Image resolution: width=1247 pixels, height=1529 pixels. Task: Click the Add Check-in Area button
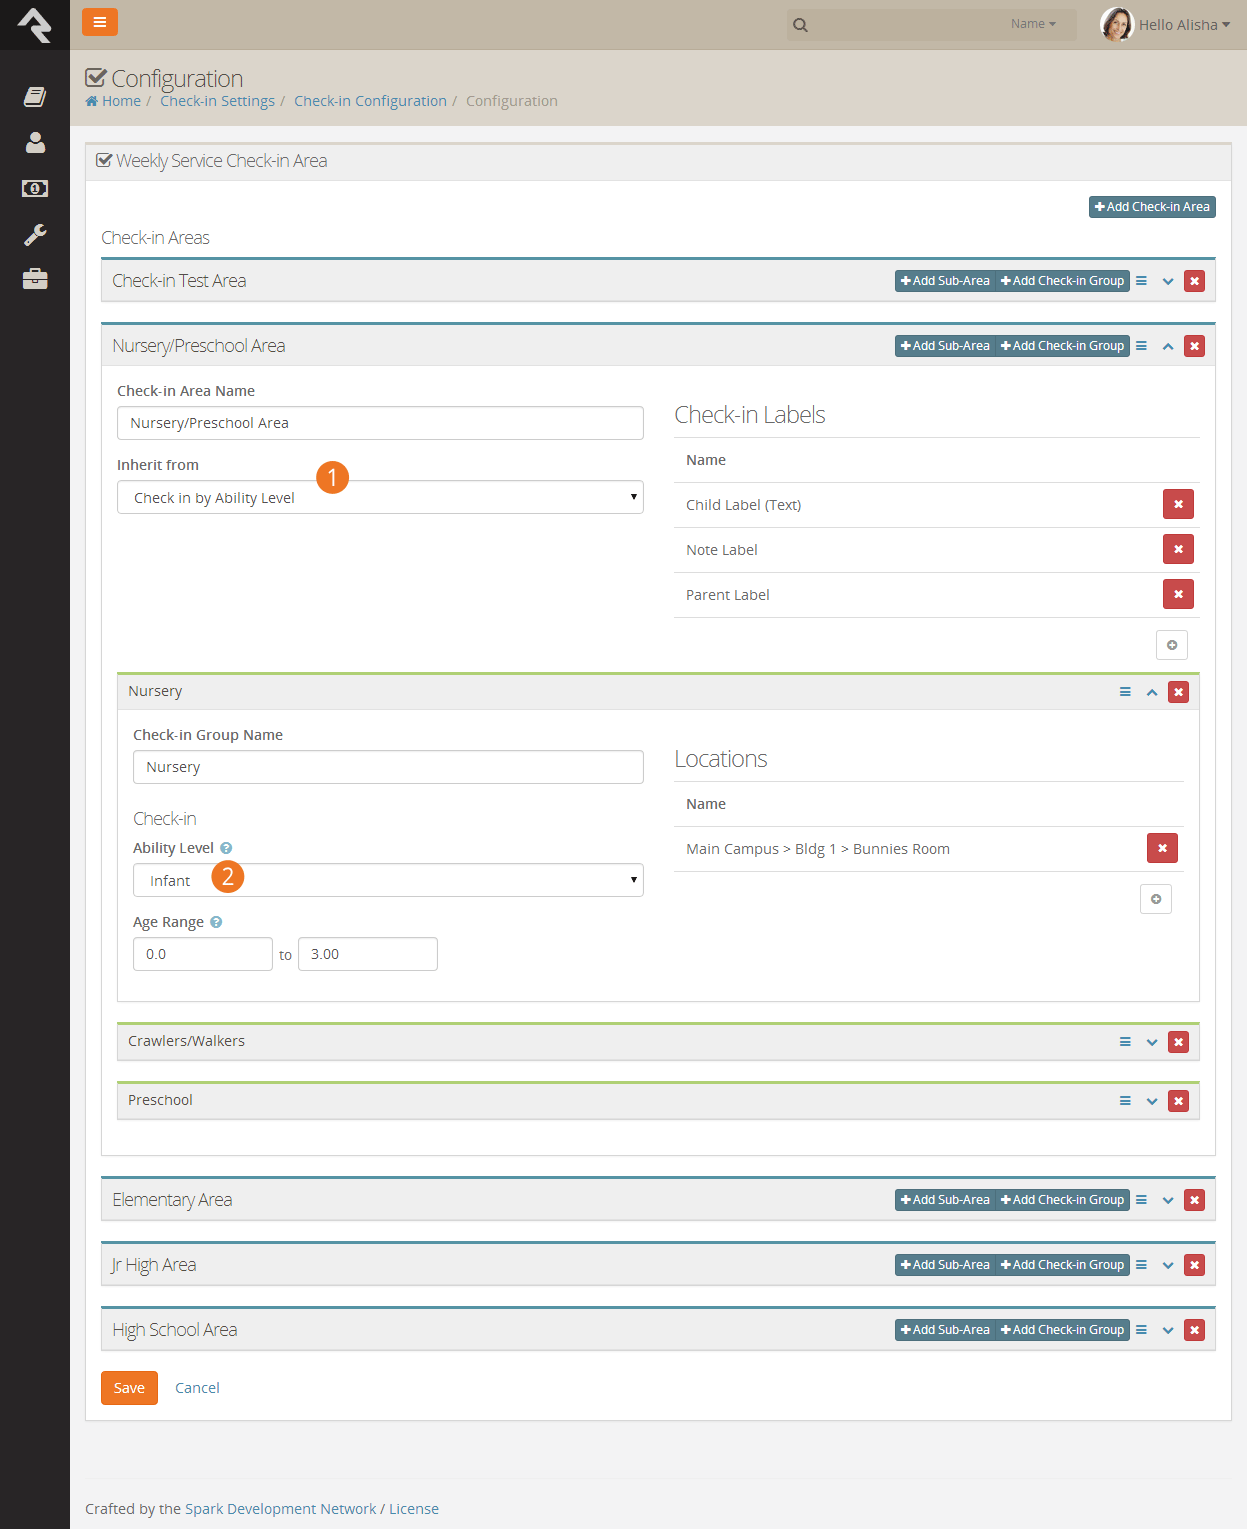(x=1152, y=207)
